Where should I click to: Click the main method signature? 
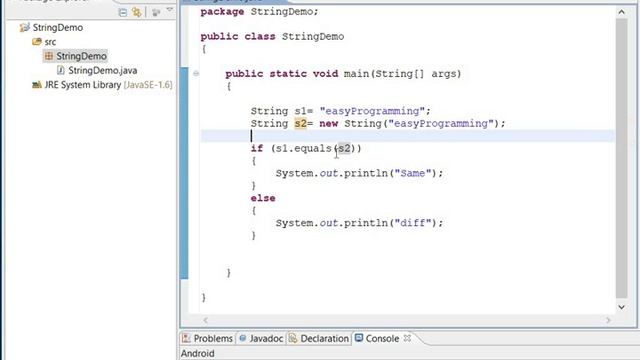[x=343, y=73]
